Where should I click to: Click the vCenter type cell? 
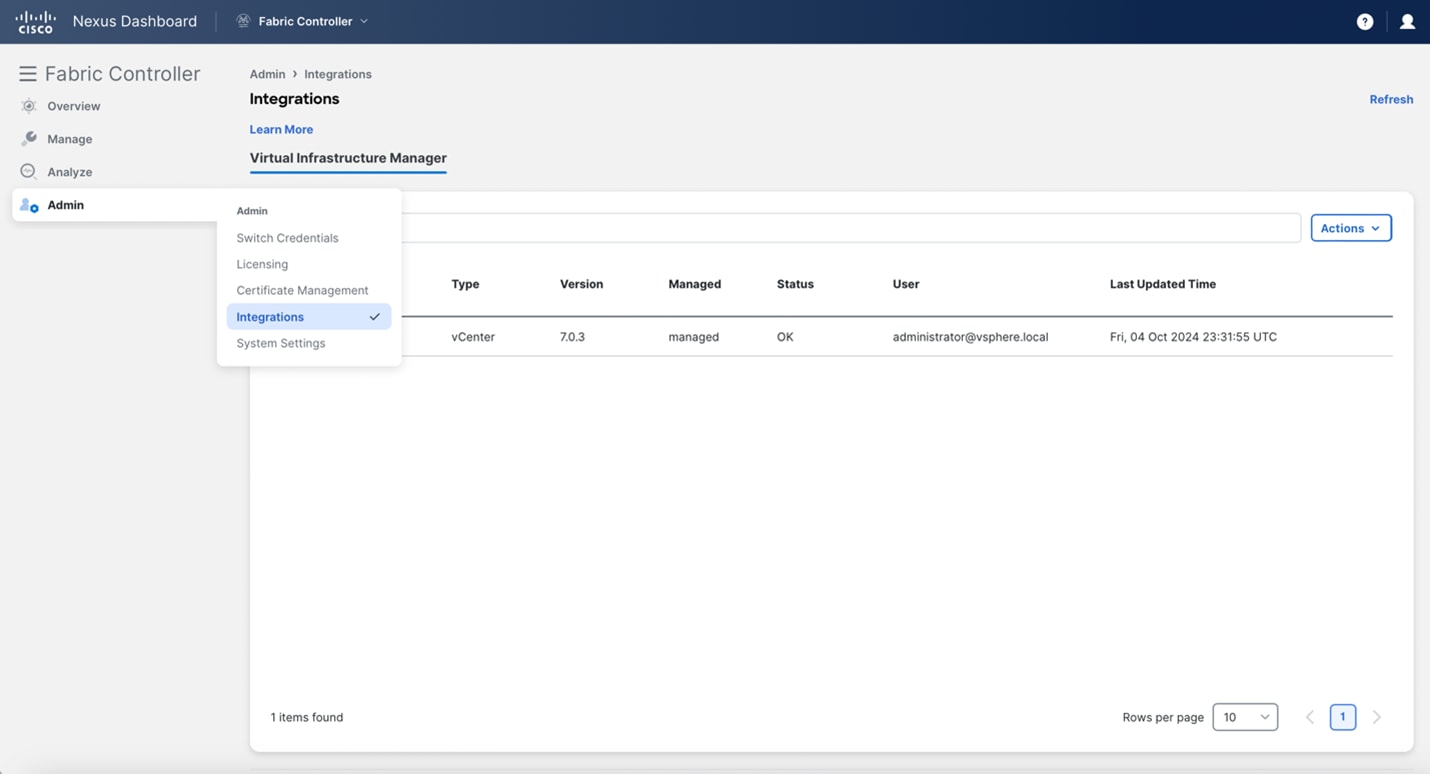pos(473,337)
